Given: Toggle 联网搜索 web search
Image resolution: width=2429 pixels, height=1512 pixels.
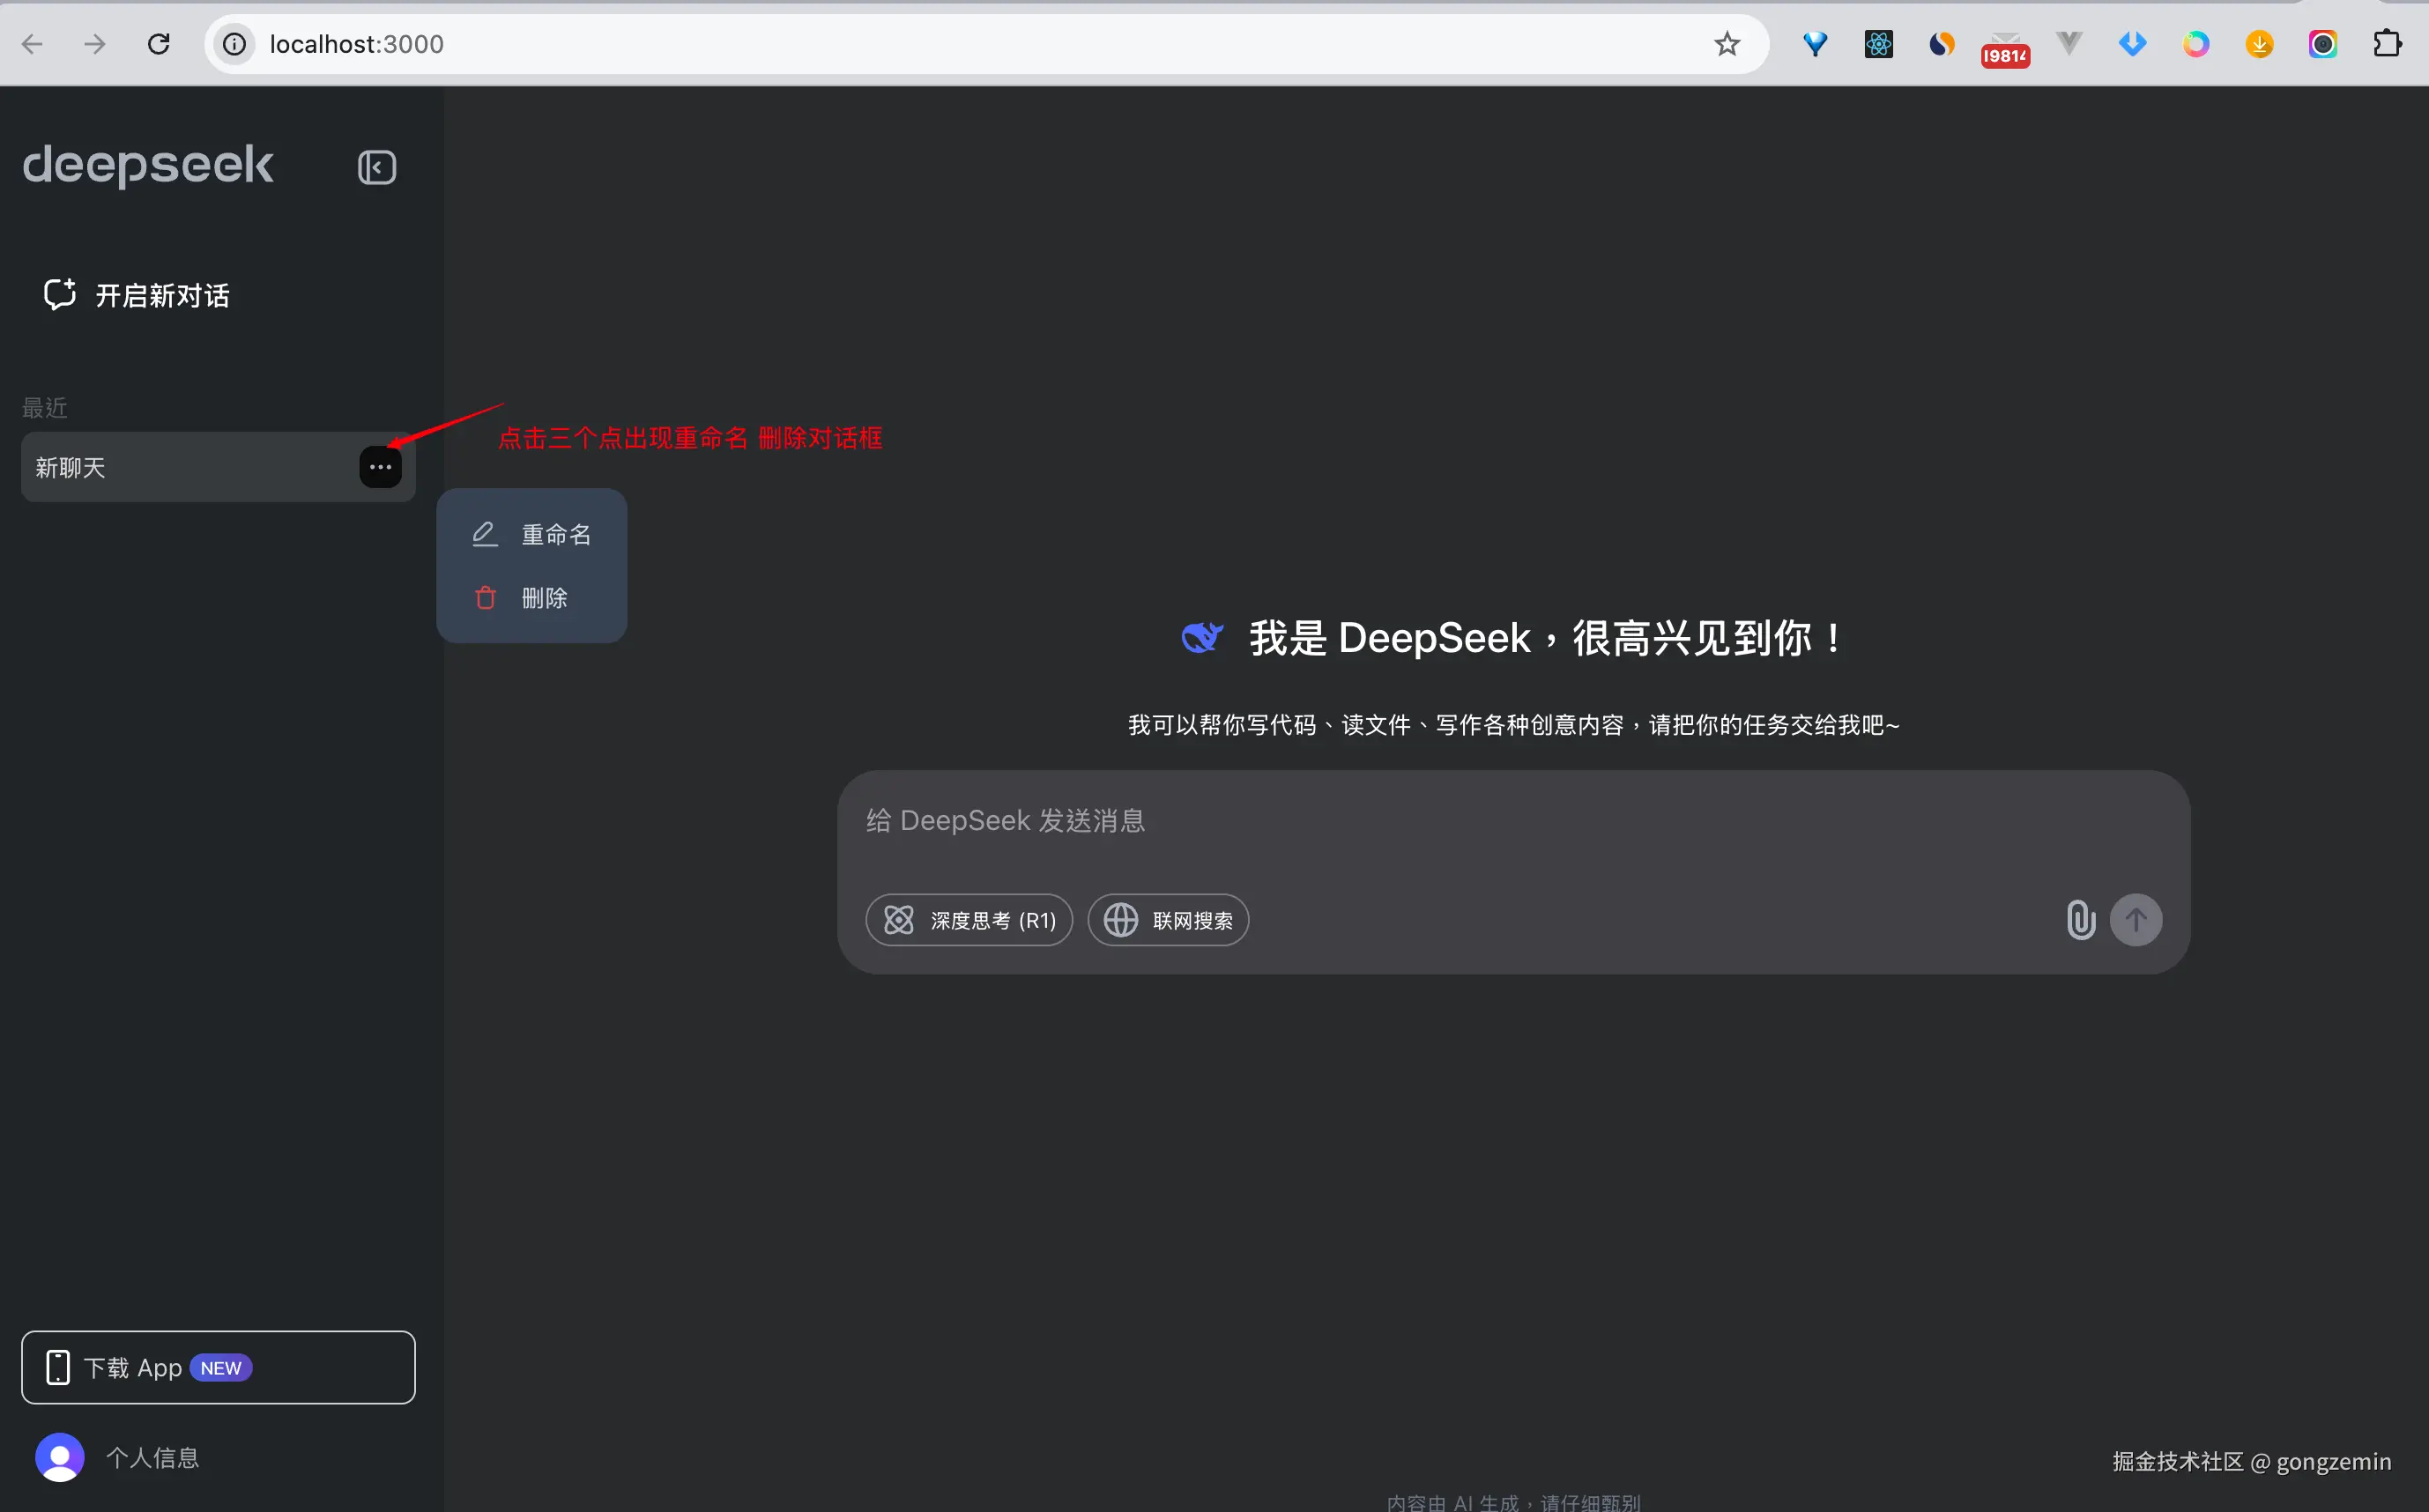Looking at the screenshot, I should point(1168,920).
